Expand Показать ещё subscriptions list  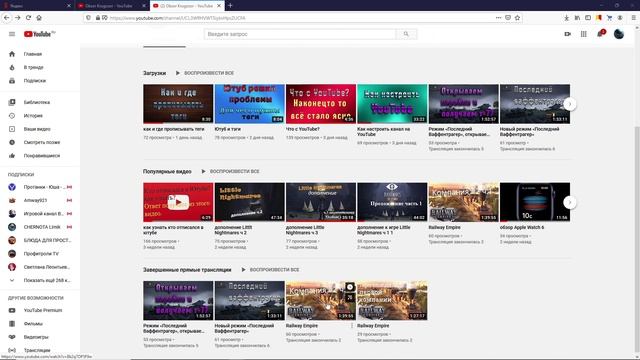point(40,280)
